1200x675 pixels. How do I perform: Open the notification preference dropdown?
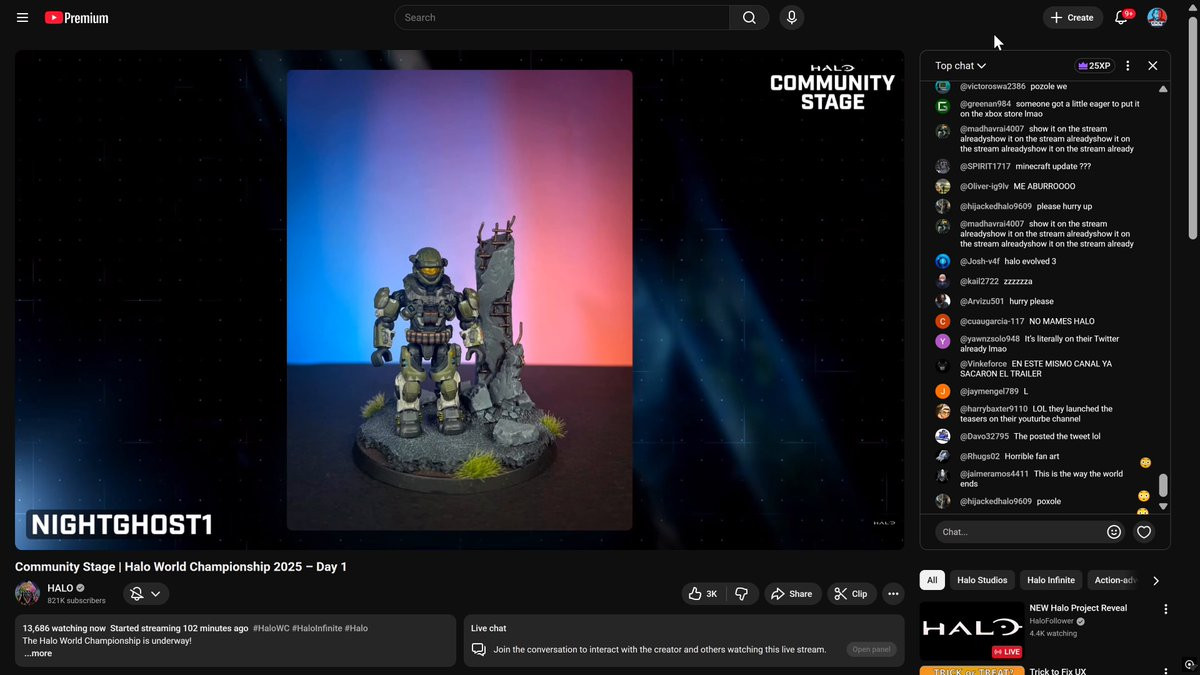pyautogui.click(x=146, y=594)
